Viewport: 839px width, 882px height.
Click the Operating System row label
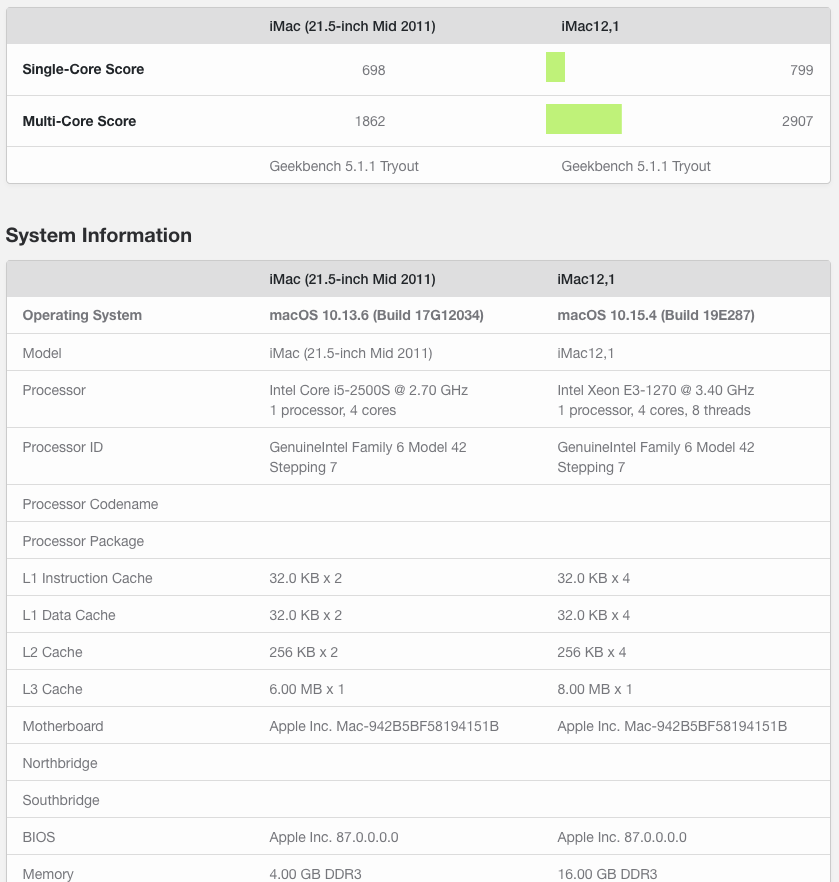tap(82, 315)
